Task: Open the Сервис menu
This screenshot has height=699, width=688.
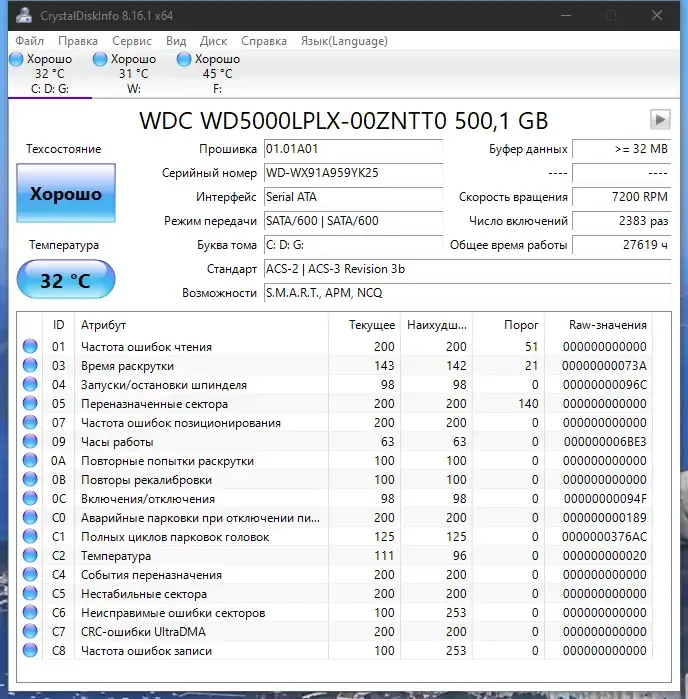Action: pyautogui.click(x=132, y=41)
